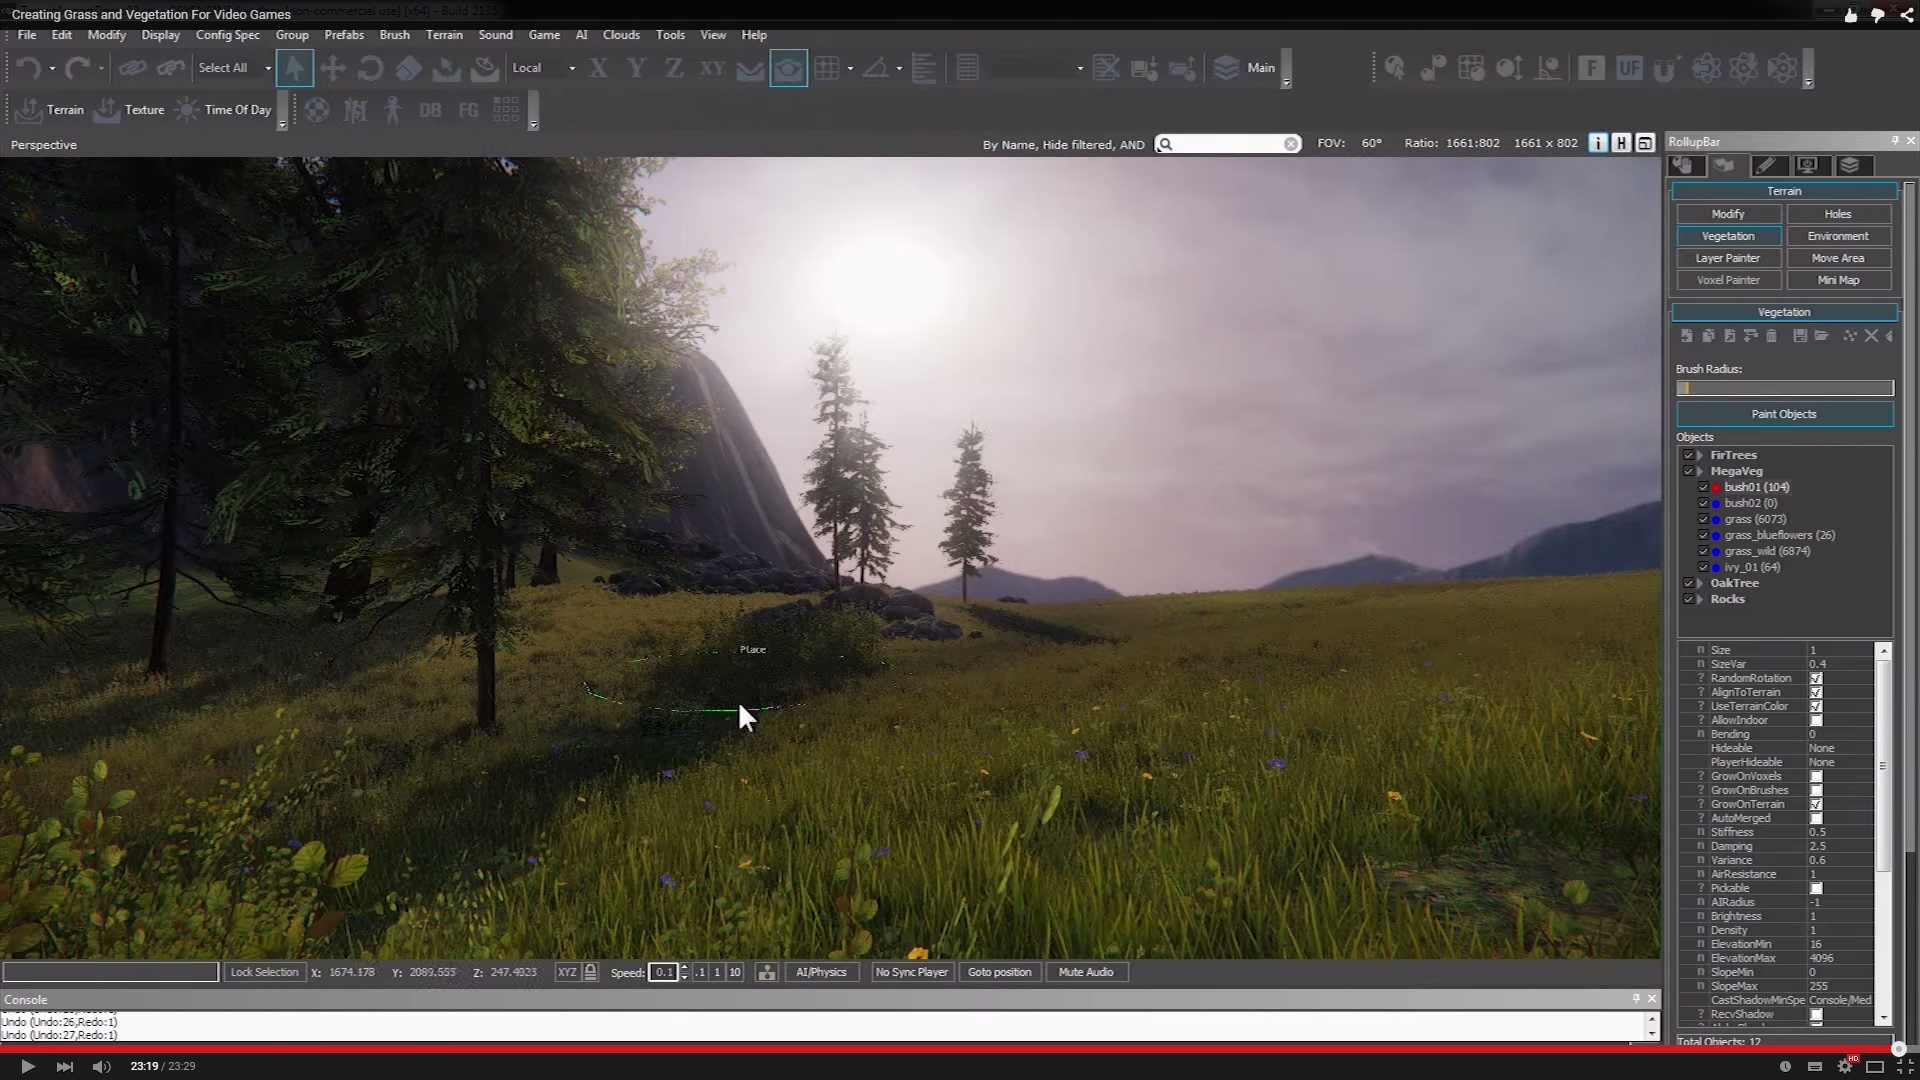
Task: Toggle the RandomRotation checkbox
Action: 1816,678
